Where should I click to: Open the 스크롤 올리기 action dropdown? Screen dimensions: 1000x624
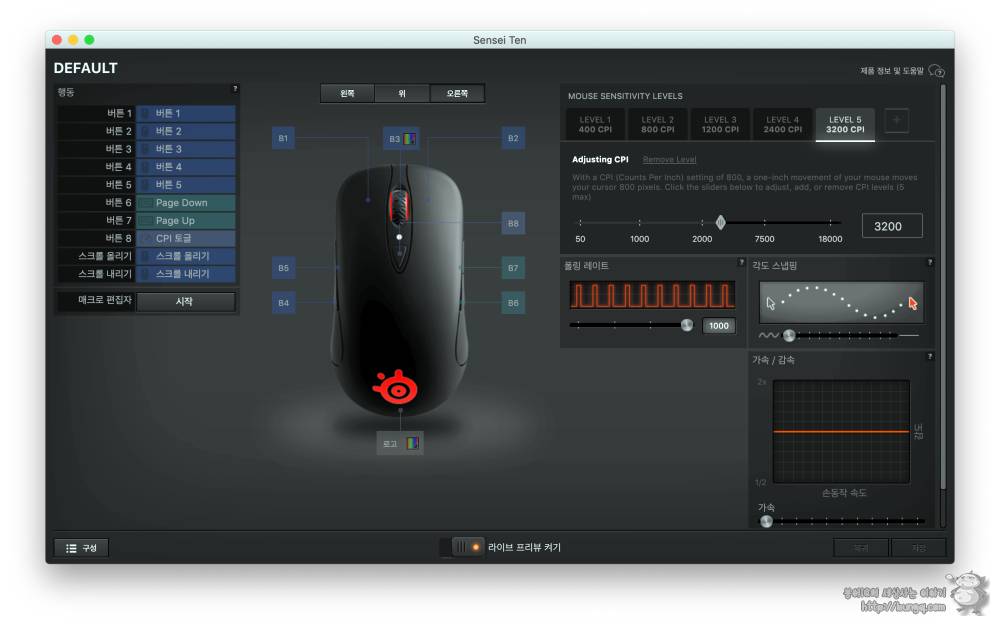pos(186,256)
